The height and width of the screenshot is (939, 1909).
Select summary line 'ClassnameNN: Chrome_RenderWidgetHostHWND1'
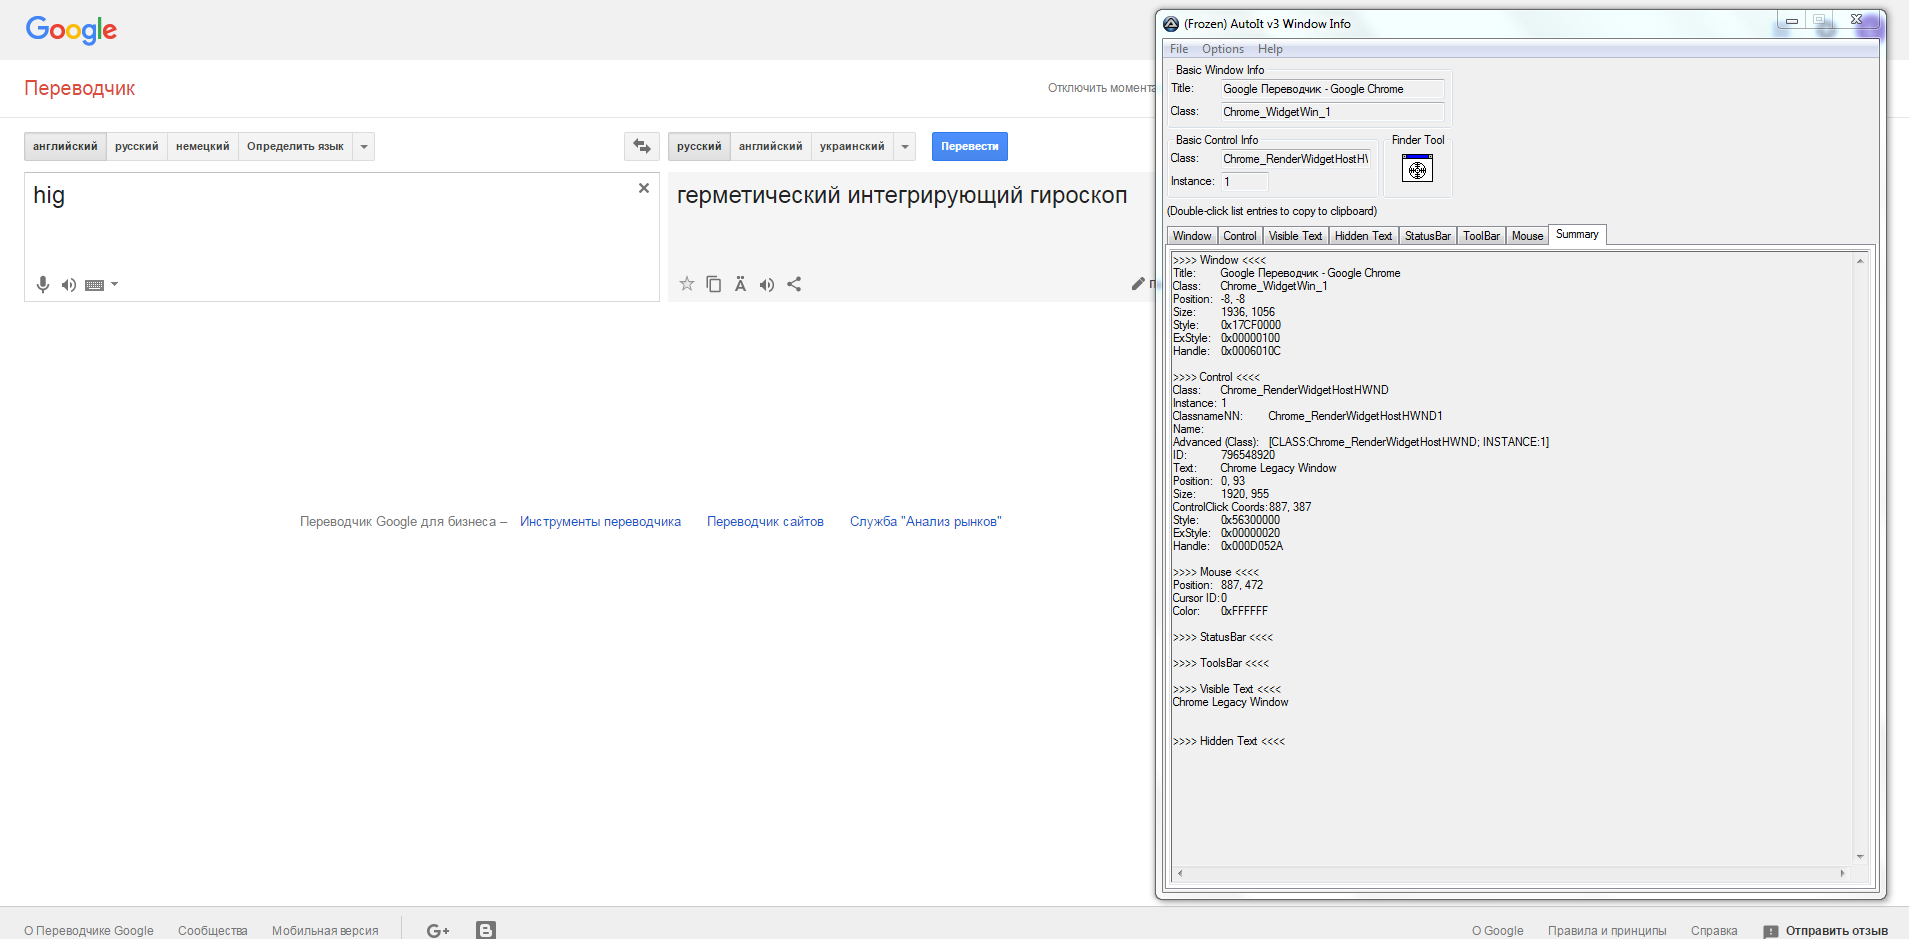(1308, 416)
